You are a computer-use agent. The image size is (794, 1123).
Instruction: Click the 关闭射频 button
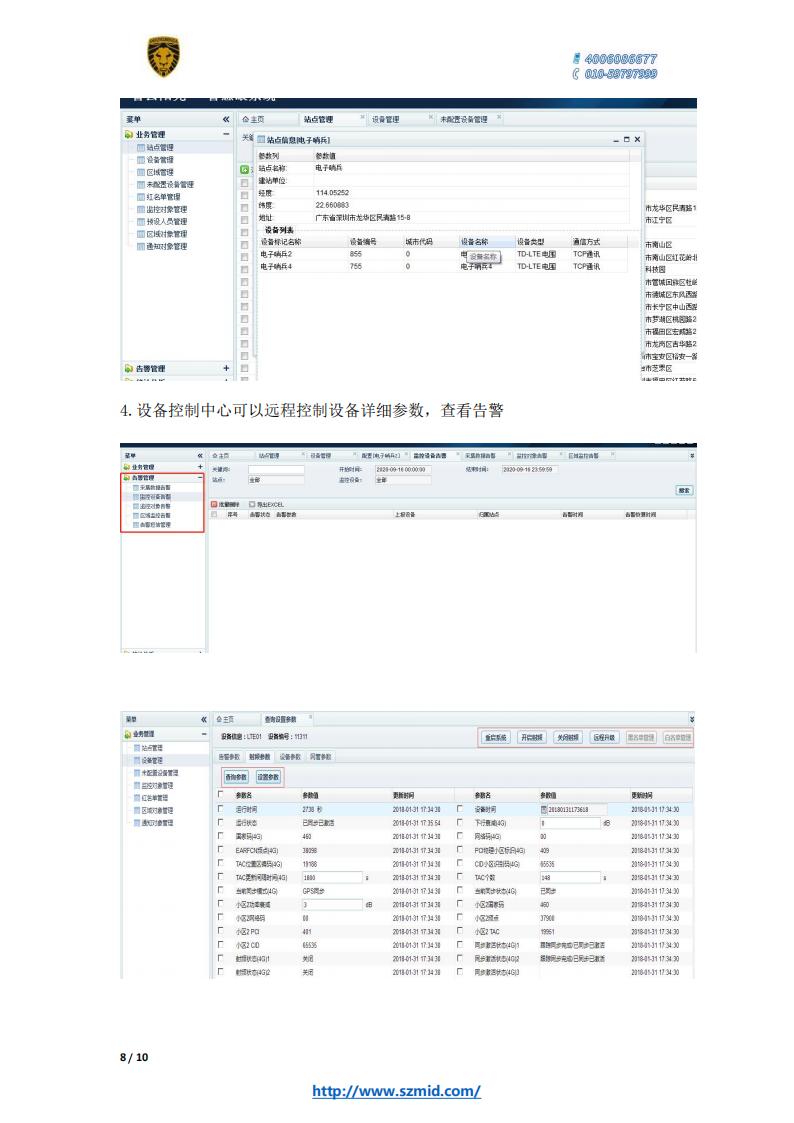tap(567, 737)
